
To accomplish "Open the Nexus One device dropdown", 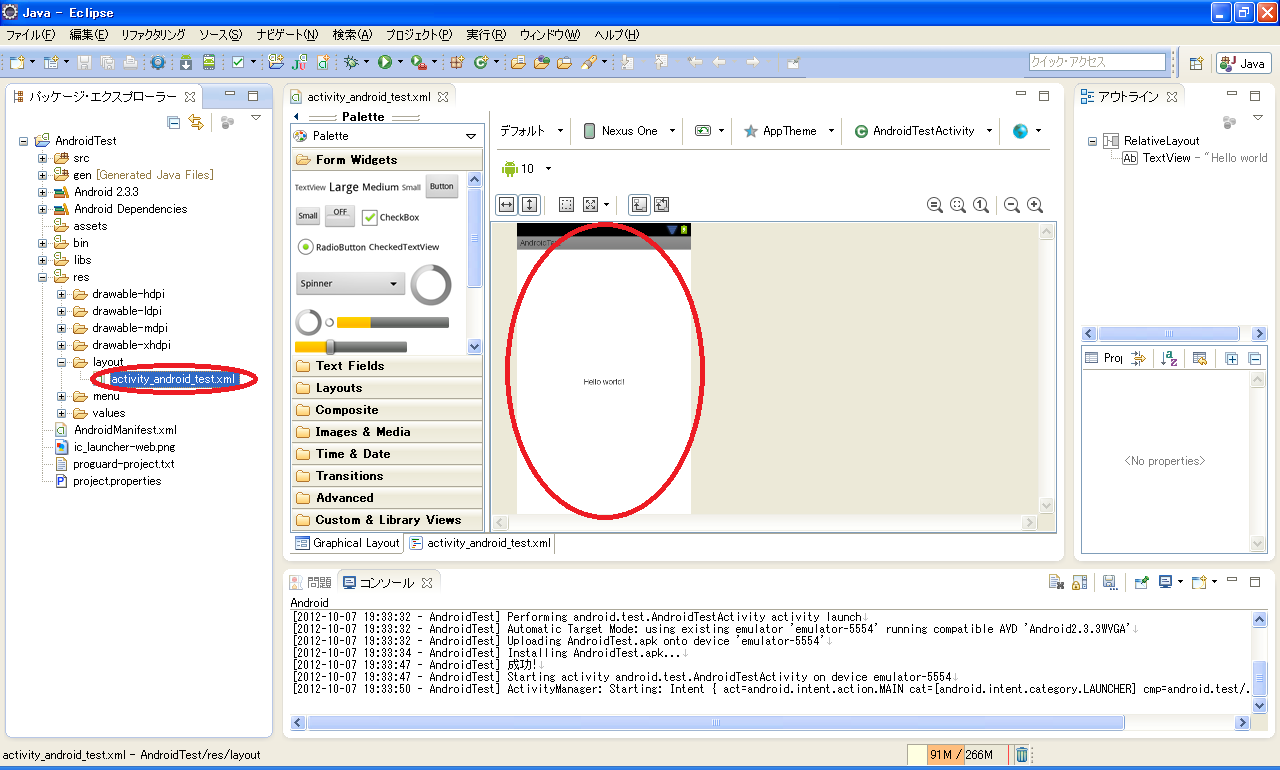I will (629, 131).
